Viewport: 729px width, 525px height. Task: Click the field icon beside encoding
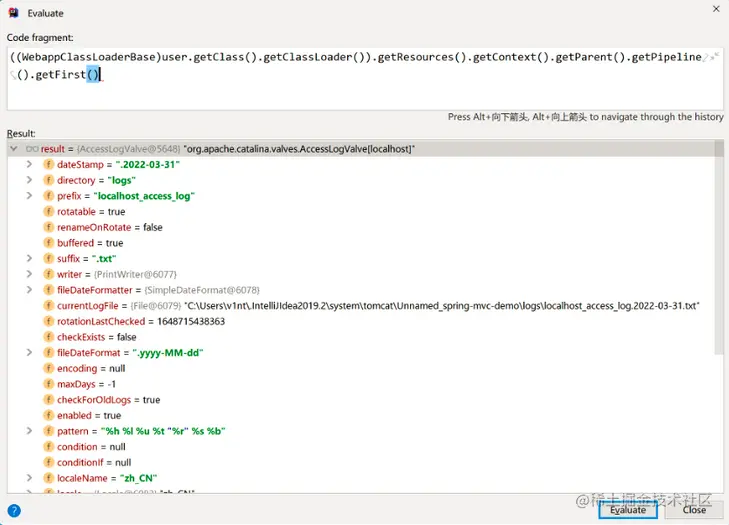pos(48,368)
